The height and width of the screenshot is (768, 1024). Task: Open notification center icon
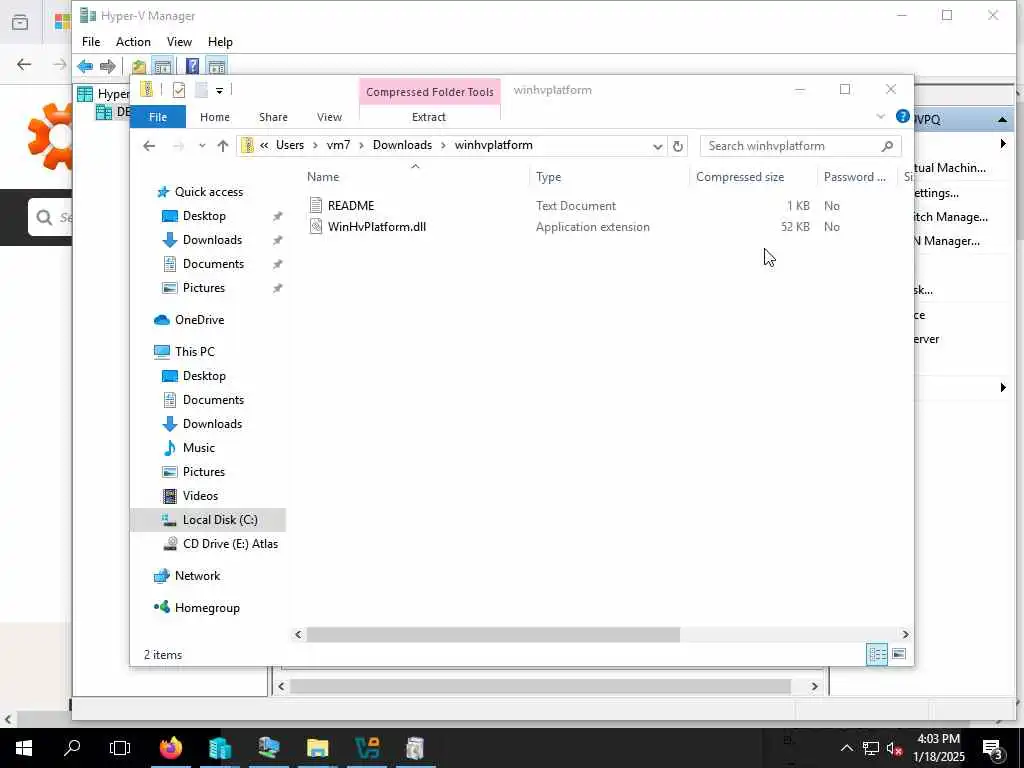click(992, 748)
